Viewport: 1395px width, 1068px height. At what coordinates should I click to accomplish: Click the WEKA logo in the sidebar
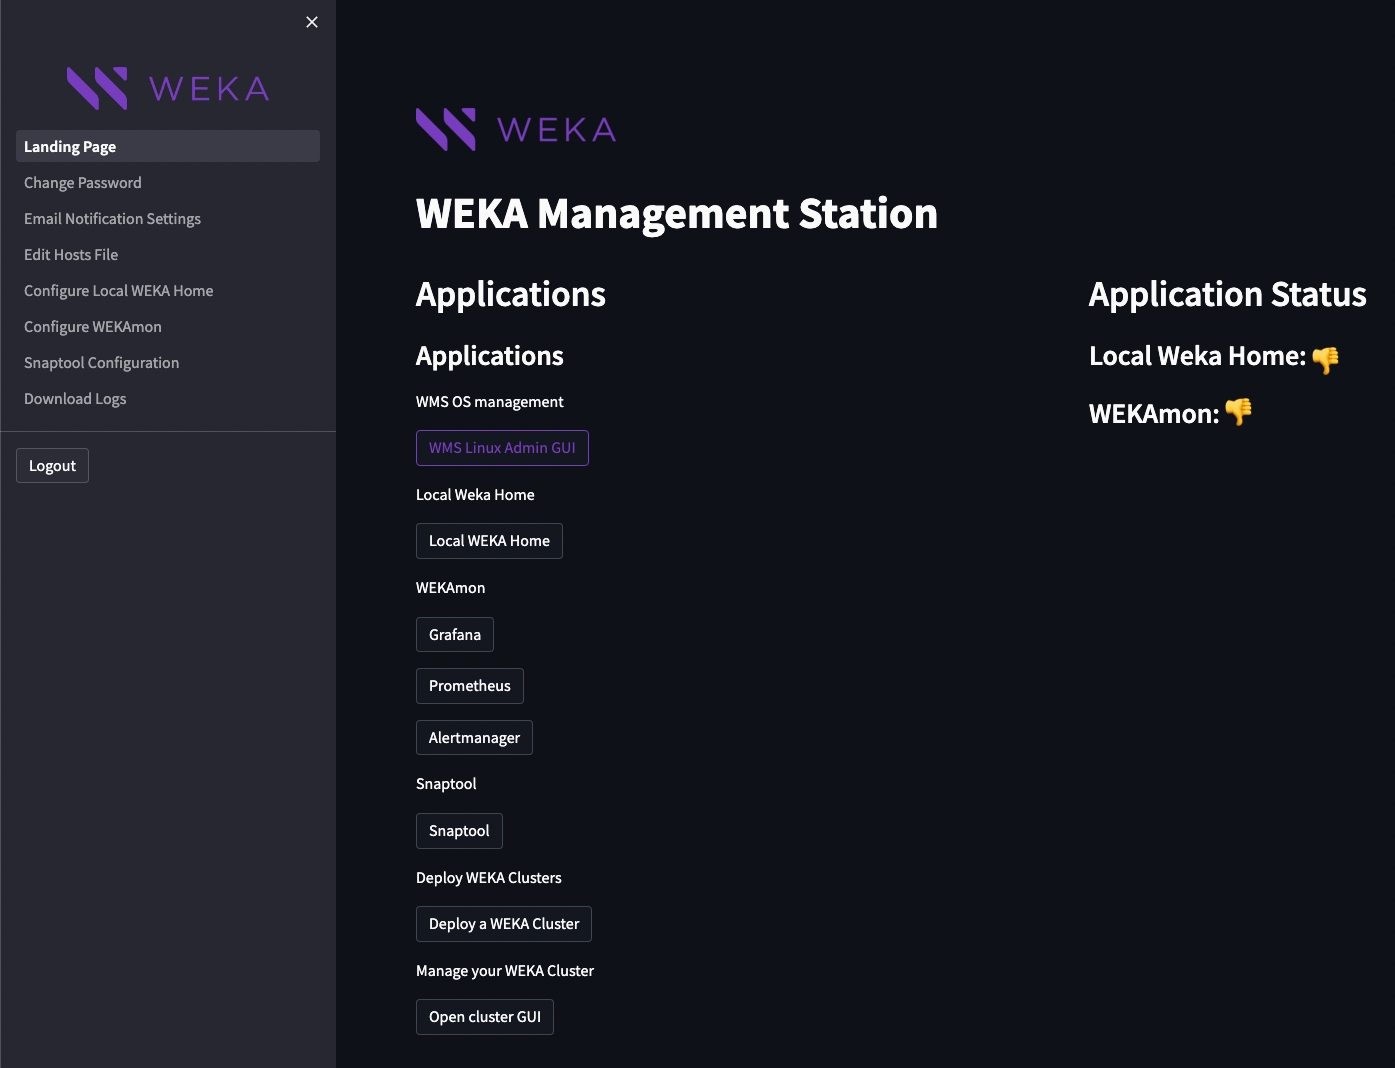pos(168,88)
